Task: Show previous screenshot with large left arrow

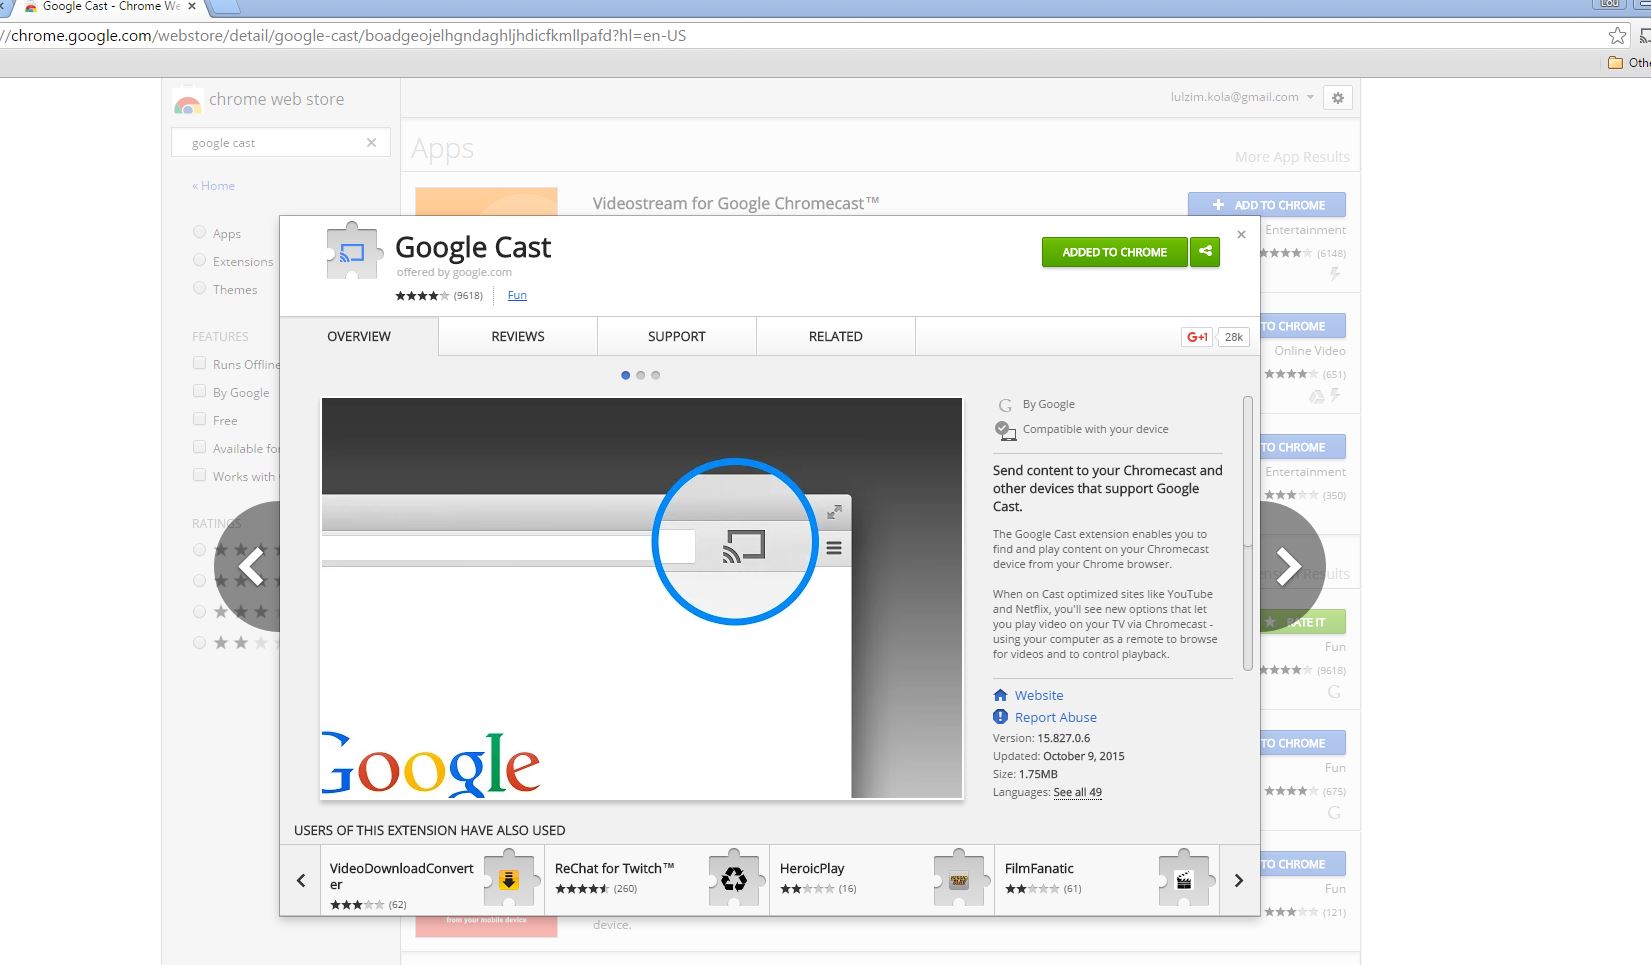Action: point(249,567)
